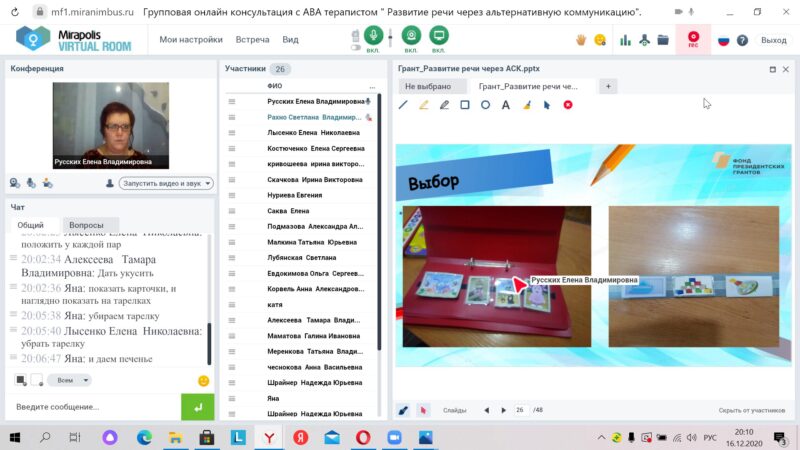Click the person silhouette icon in Конференция
800x450 pixels.
coord(110,183)
